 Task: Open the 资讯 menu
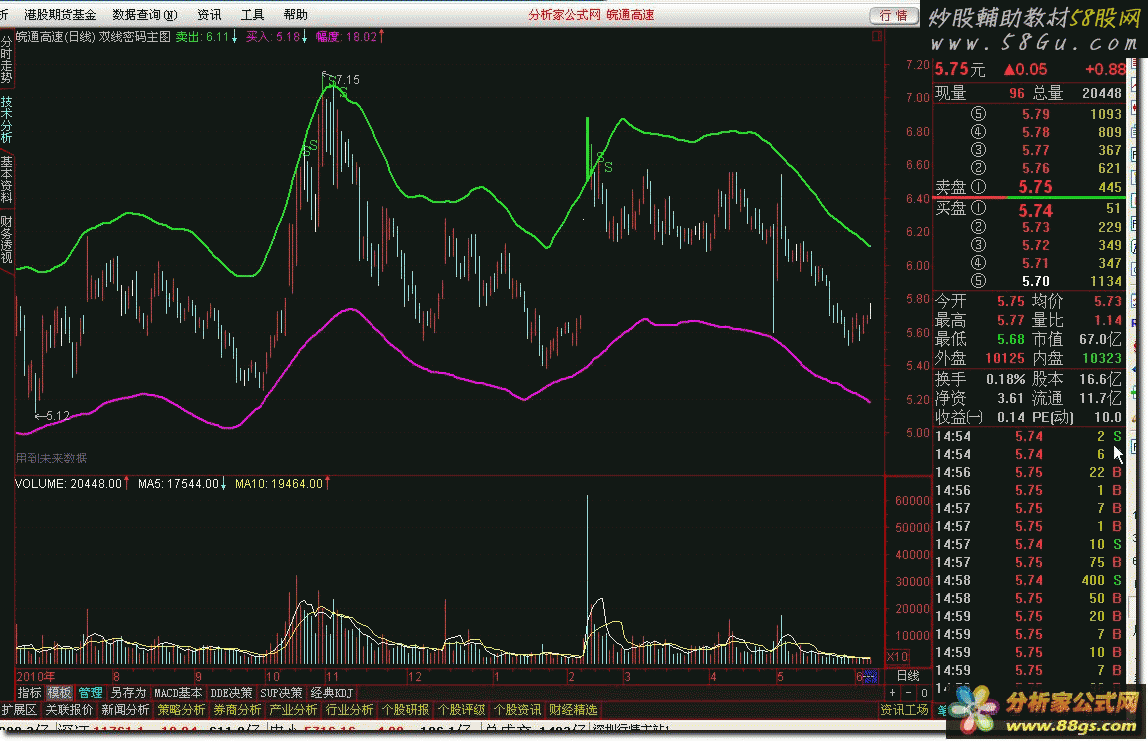coord(209,15)
